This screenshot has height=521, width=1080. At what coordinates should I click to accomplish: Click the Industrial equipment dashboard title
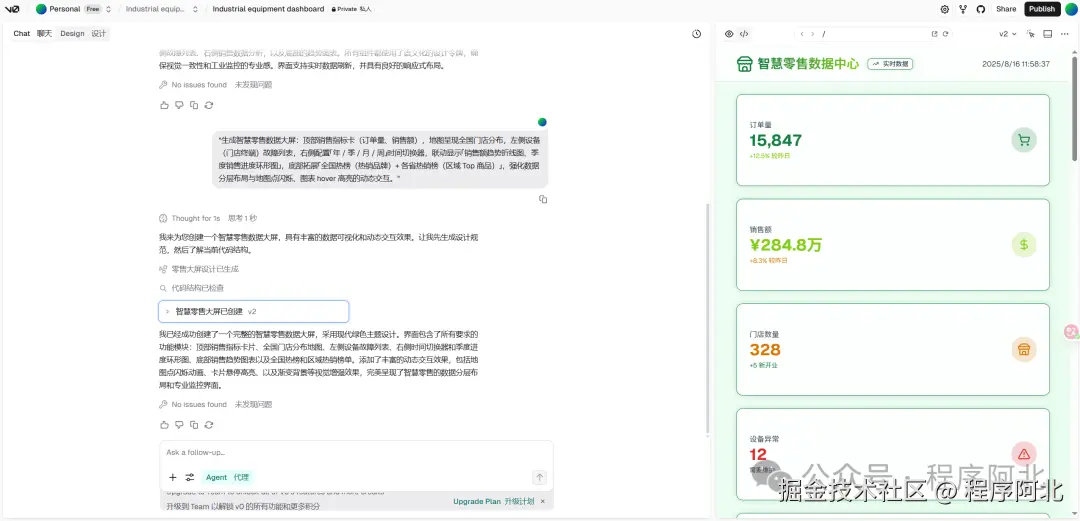point(268,9)
